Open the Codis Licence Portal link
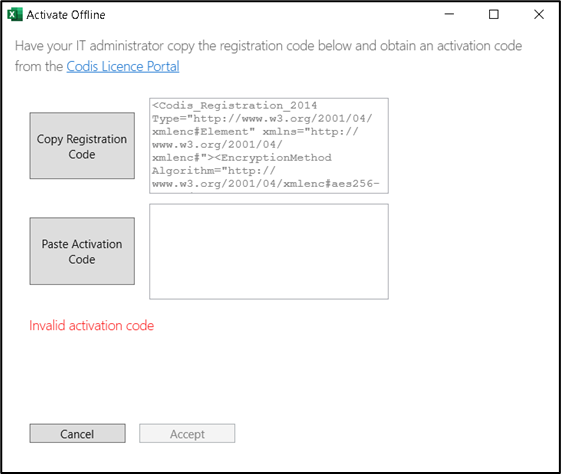 [123, 67]
